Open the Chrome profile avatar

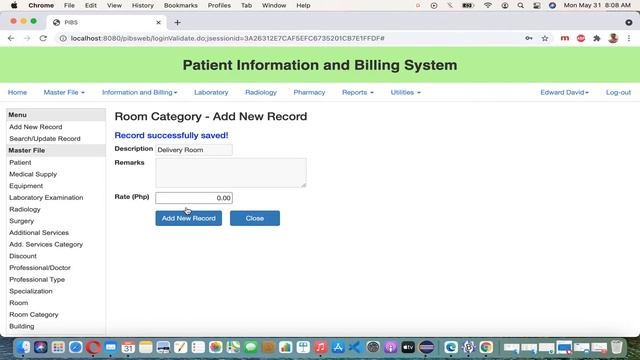613,38
